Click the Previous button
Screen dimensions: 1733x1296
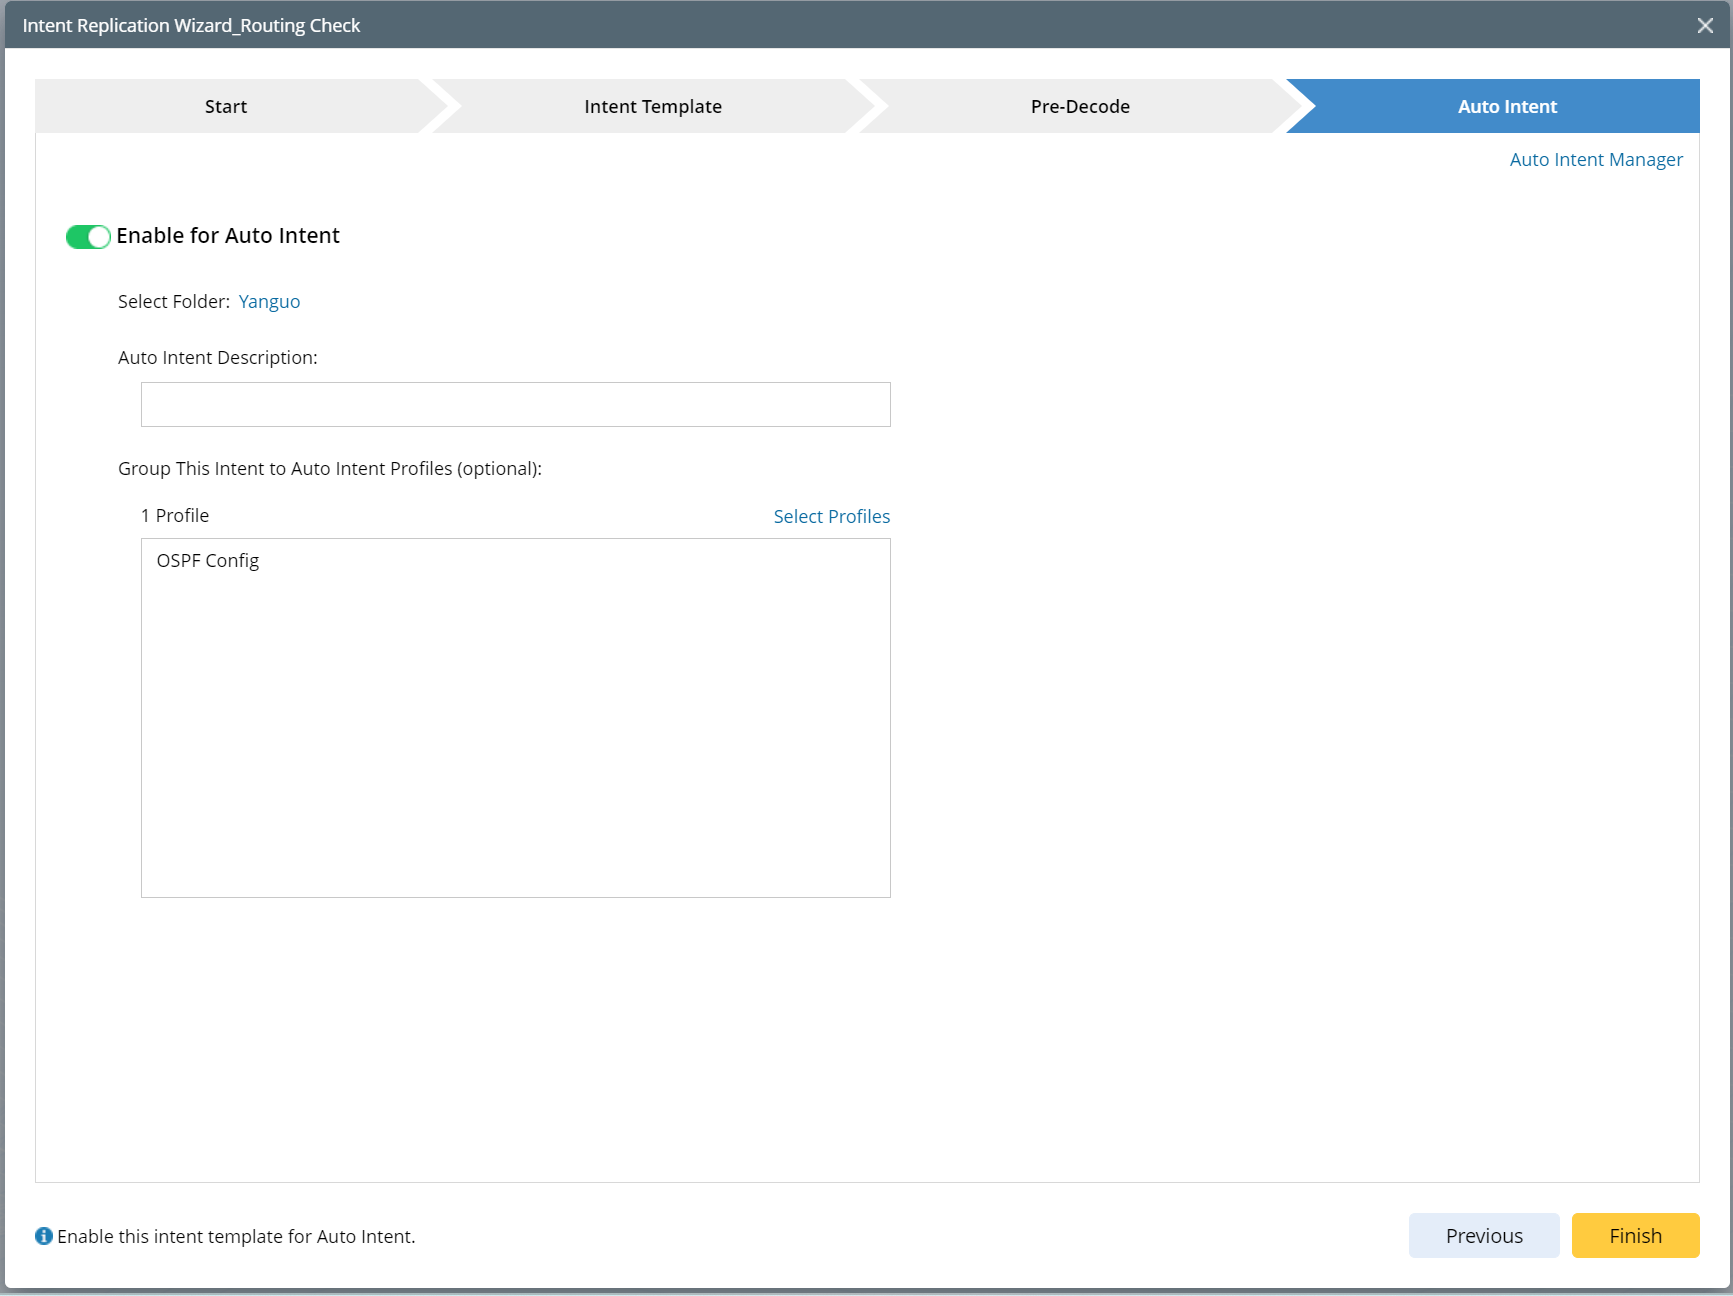[x=1484, y=1236]
